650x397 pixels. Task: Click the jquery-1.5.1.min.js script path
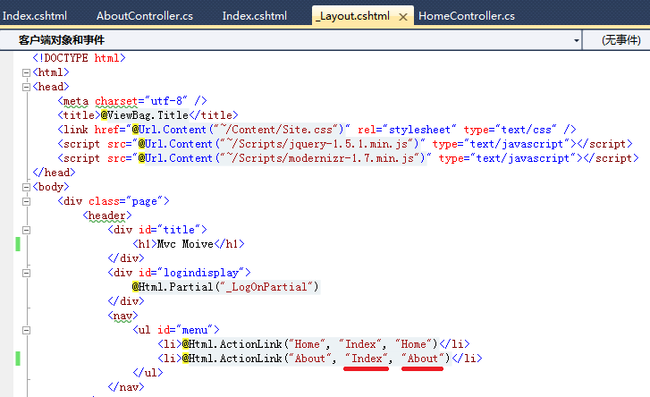(x=318, y=144)
